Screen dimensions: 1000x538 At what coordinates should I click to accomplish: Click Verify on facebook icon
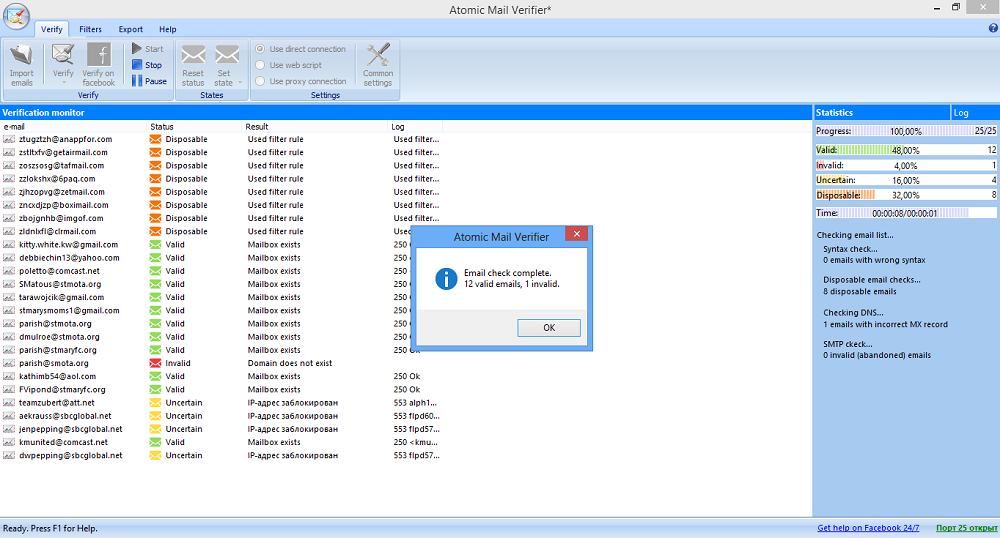[x=99, y=55]
